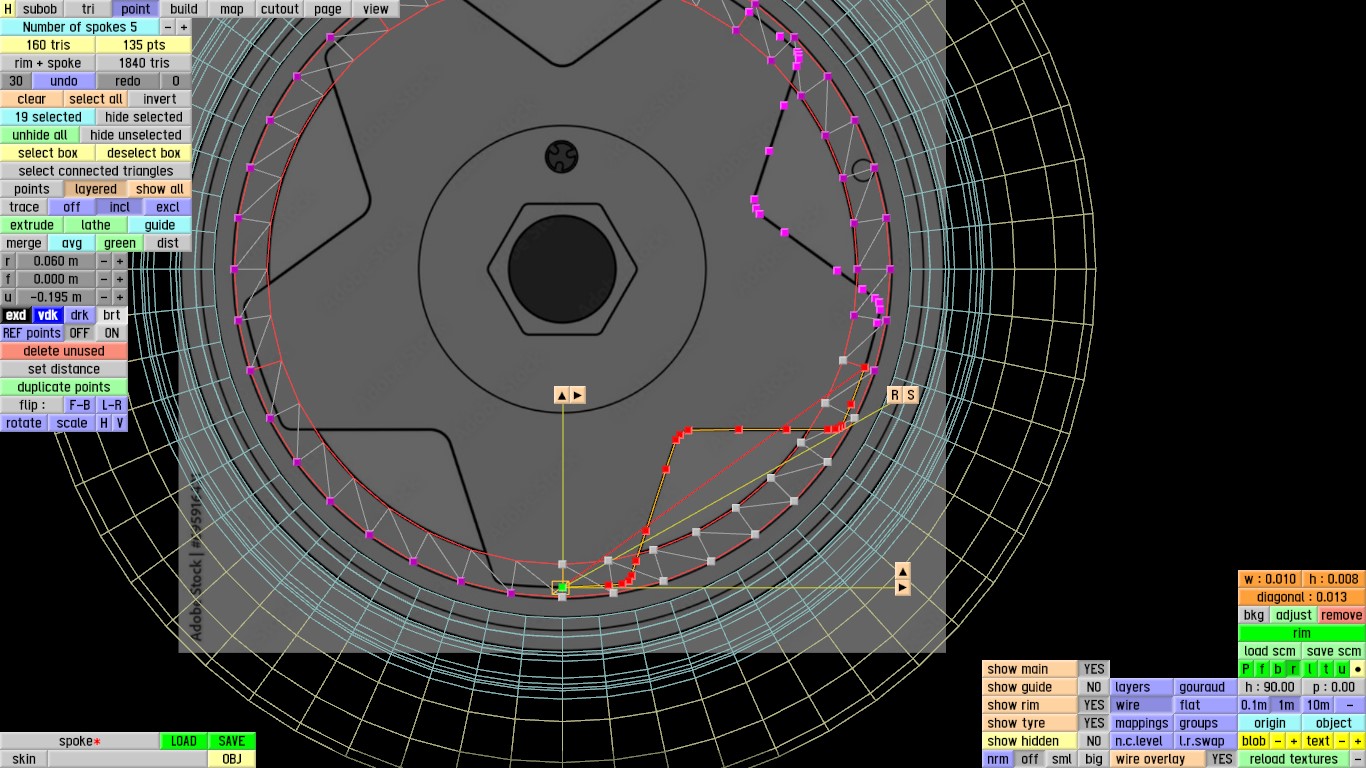Increase blob size with plus
The width and height of the screenshot is (1366, 768).
click(x=1294, y=741)
